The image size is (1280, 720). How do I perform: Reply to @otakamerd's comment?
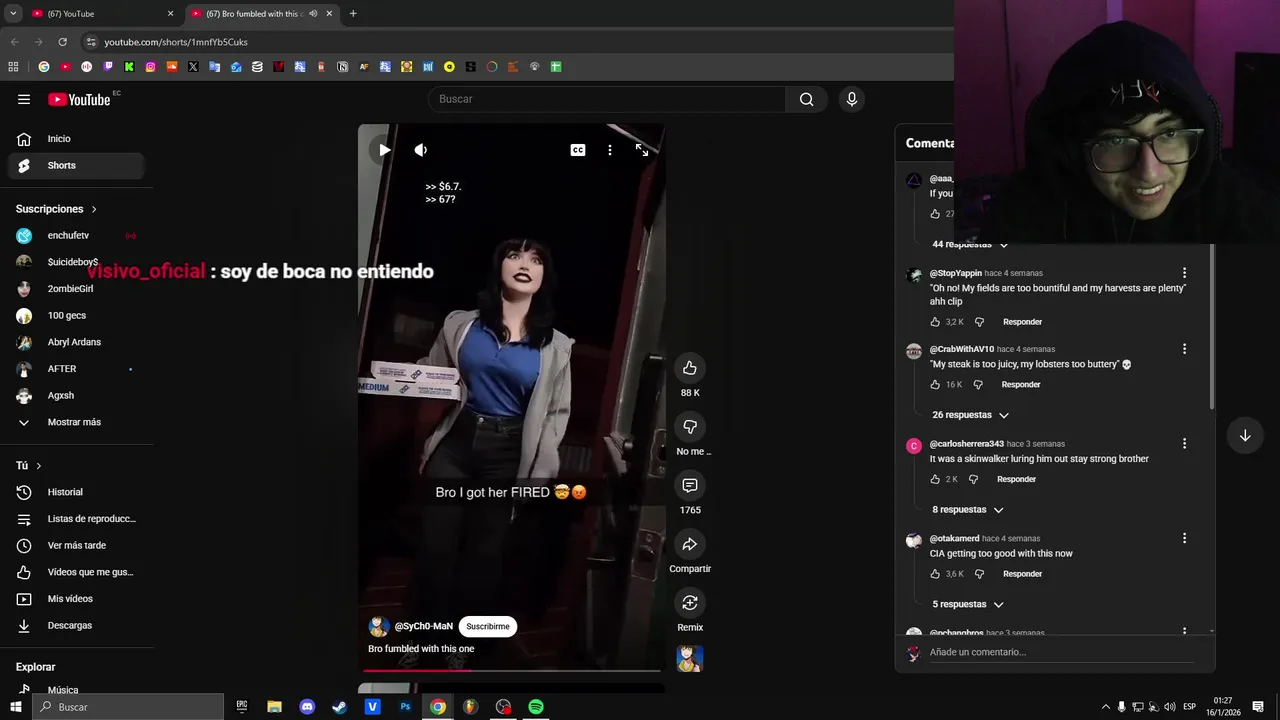pyautogui.click(x=1022, y=574)
